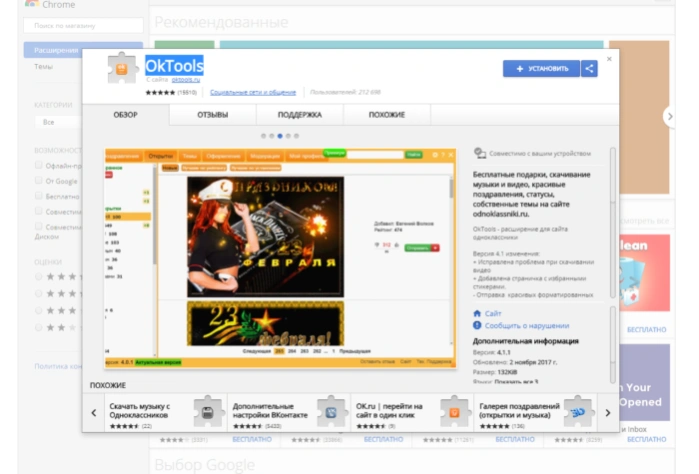Switch to the Отзывы tab
Screen dimensions: 699x474
point(213,115)
